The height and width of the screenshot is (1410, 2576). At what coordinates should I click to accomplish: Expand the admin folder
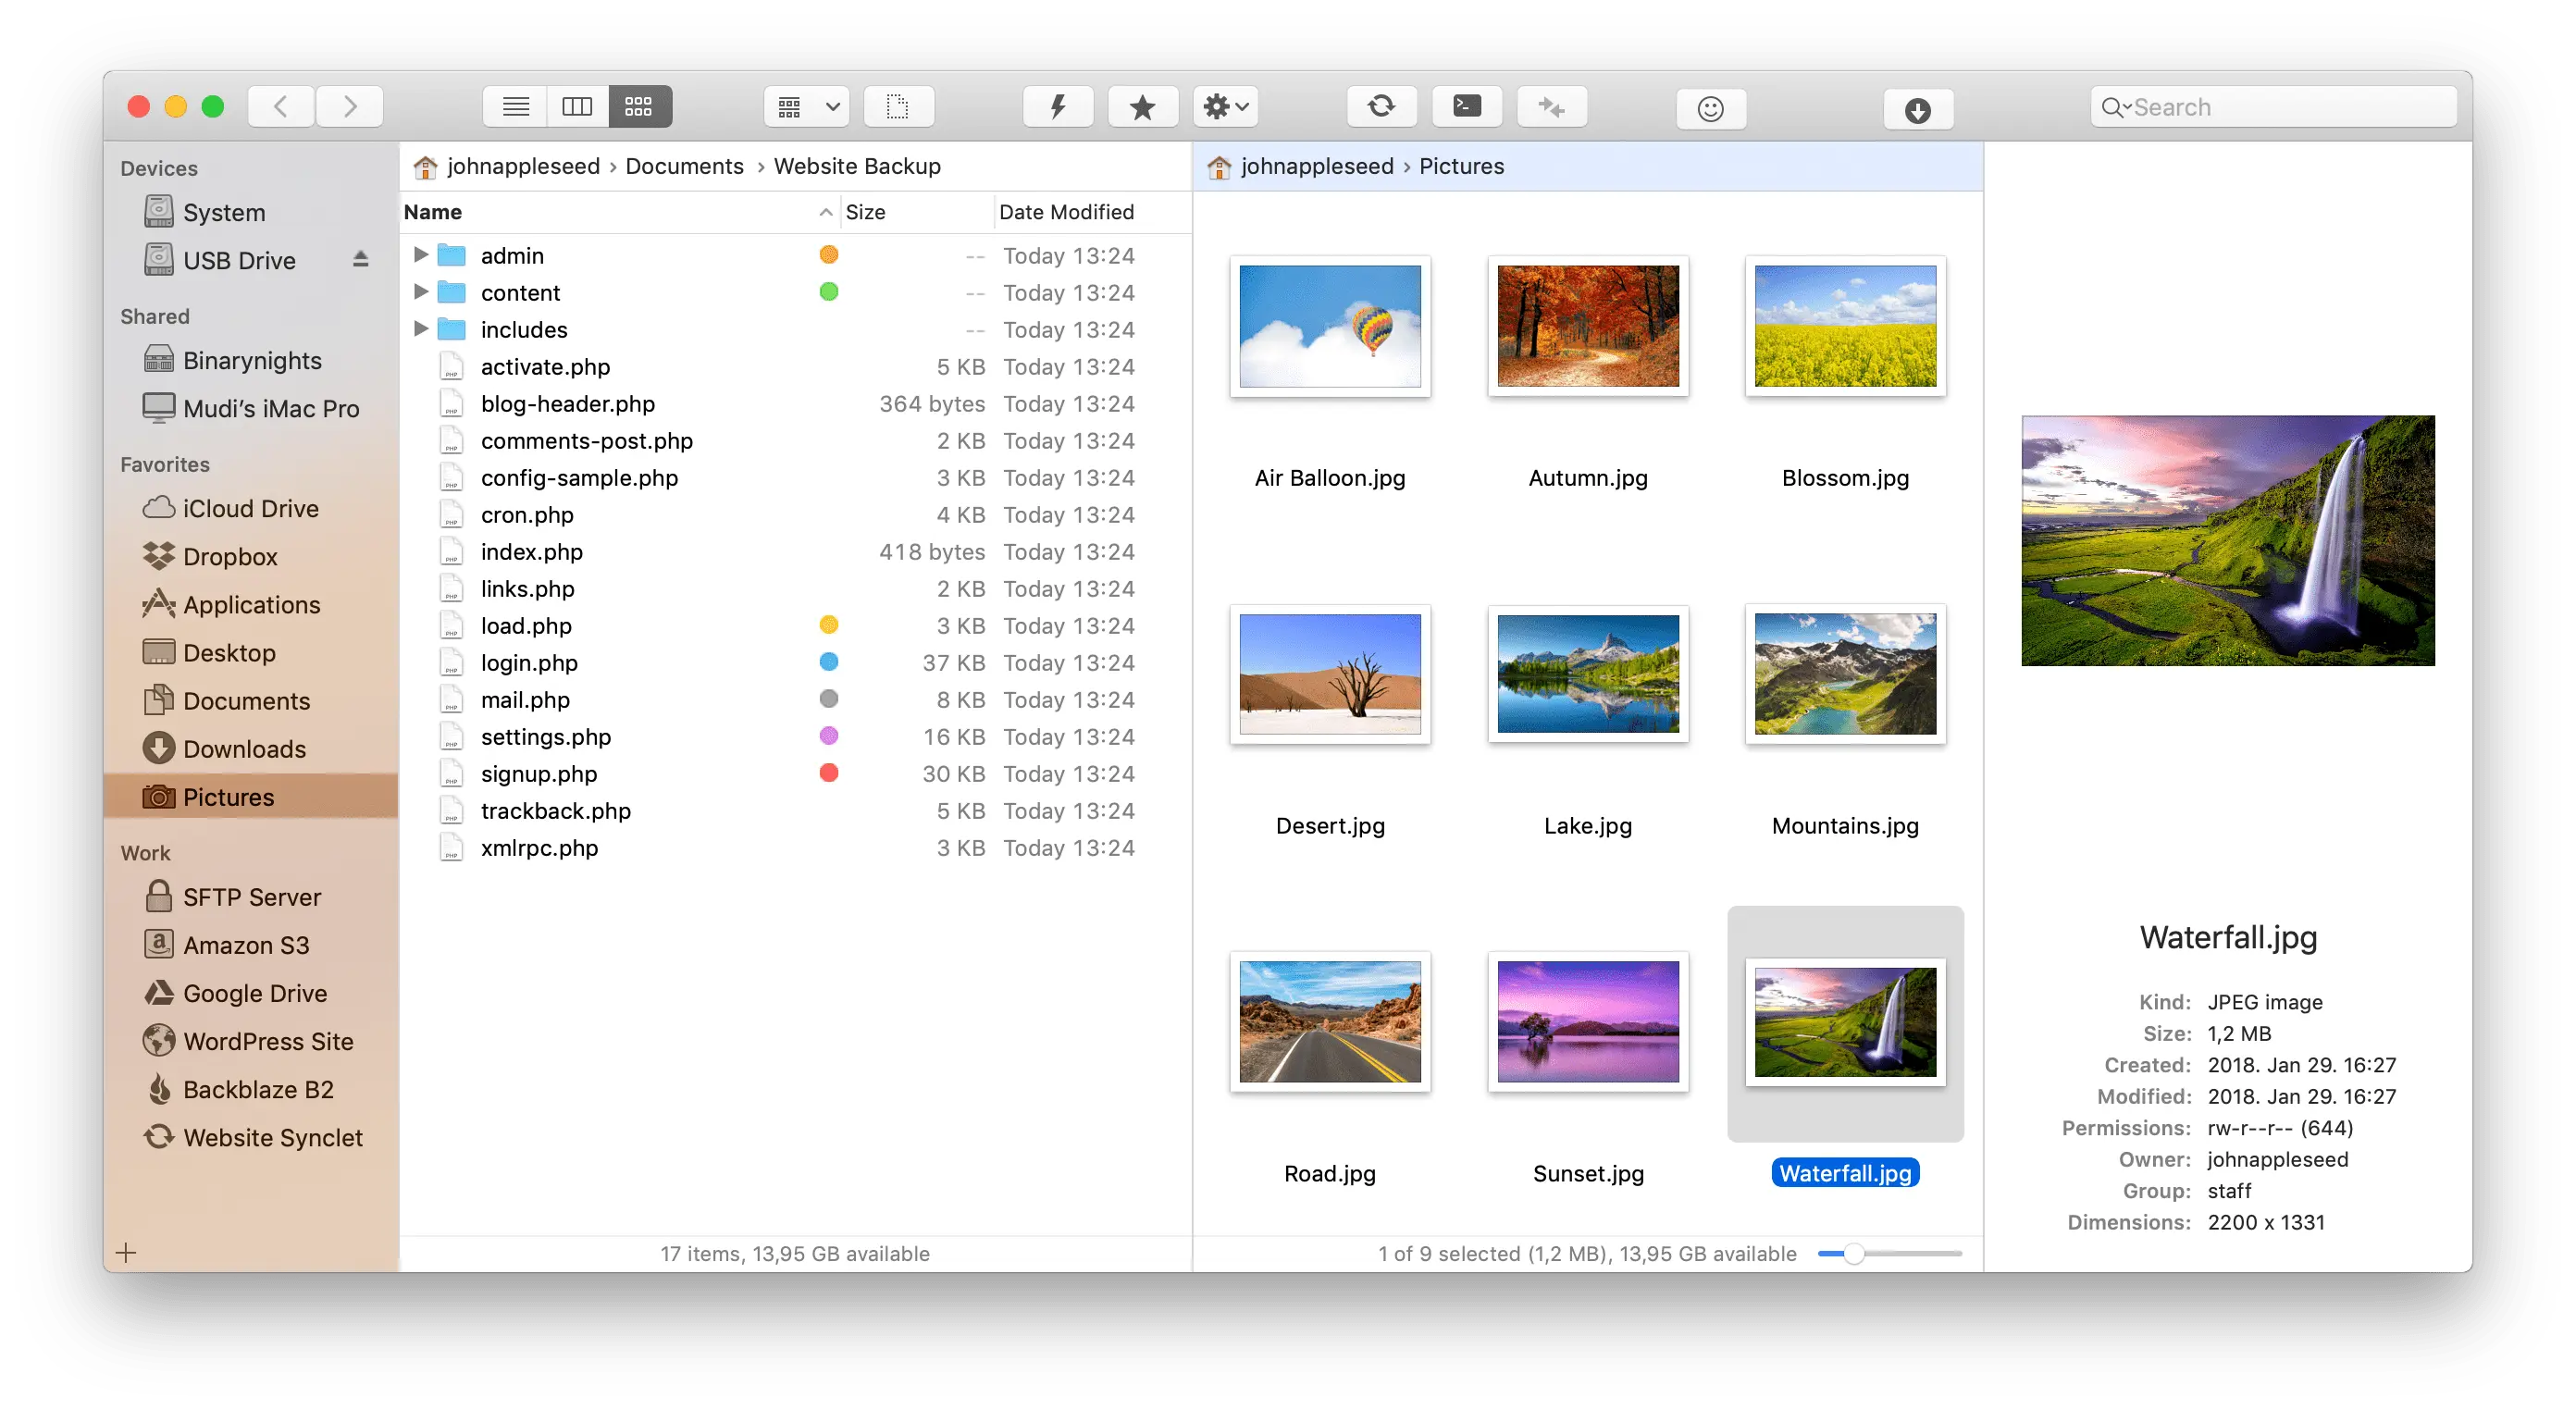point(422,255)
